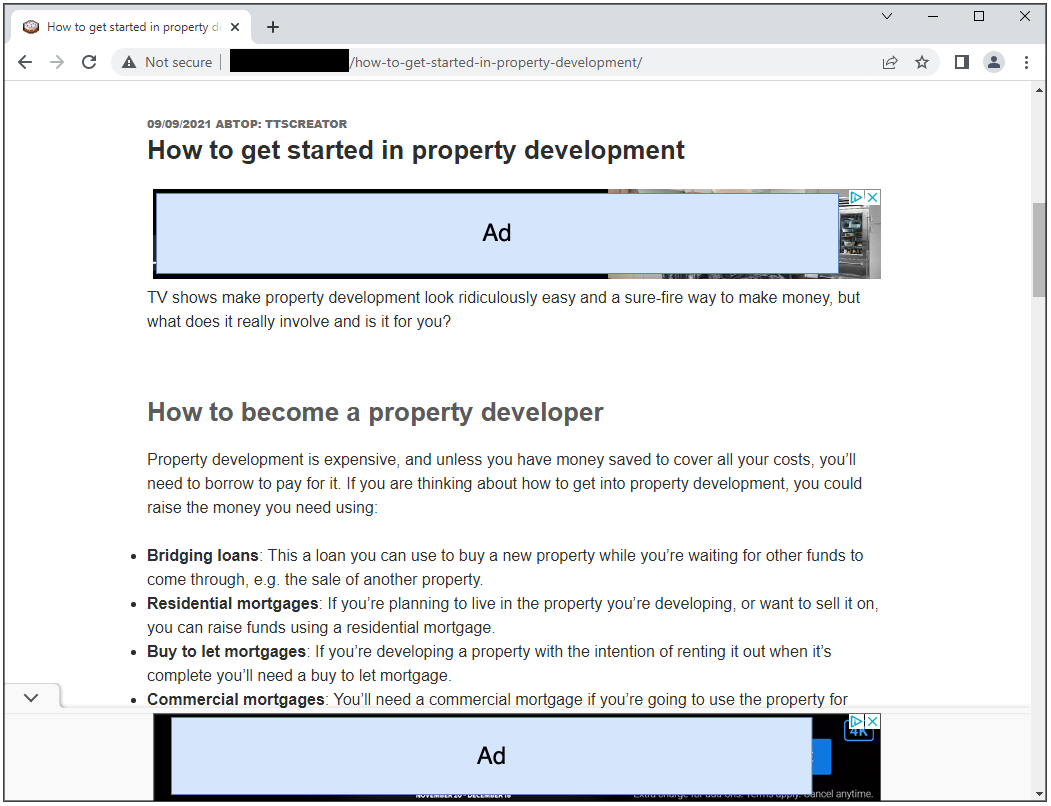
Task: Open a new browser tab
Action: click(273, 26)
